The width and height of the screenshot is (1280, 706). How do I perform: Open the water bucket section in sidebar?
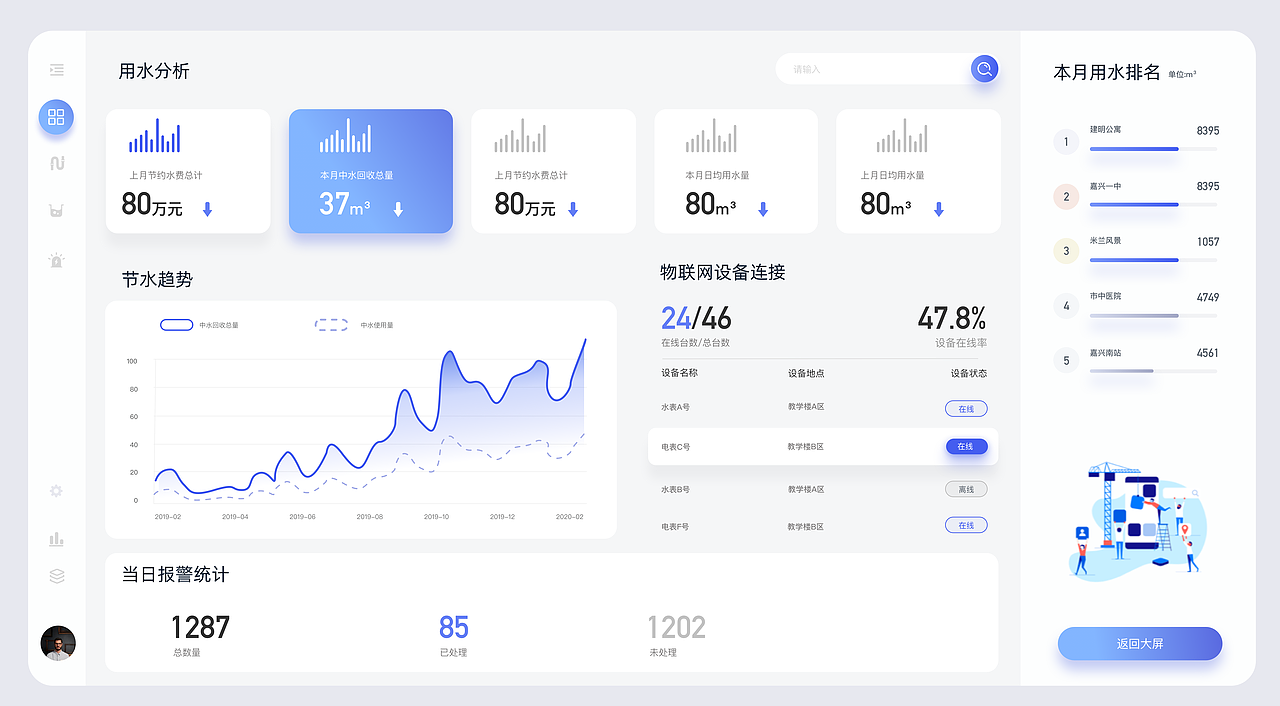click(x=56, y=211)
